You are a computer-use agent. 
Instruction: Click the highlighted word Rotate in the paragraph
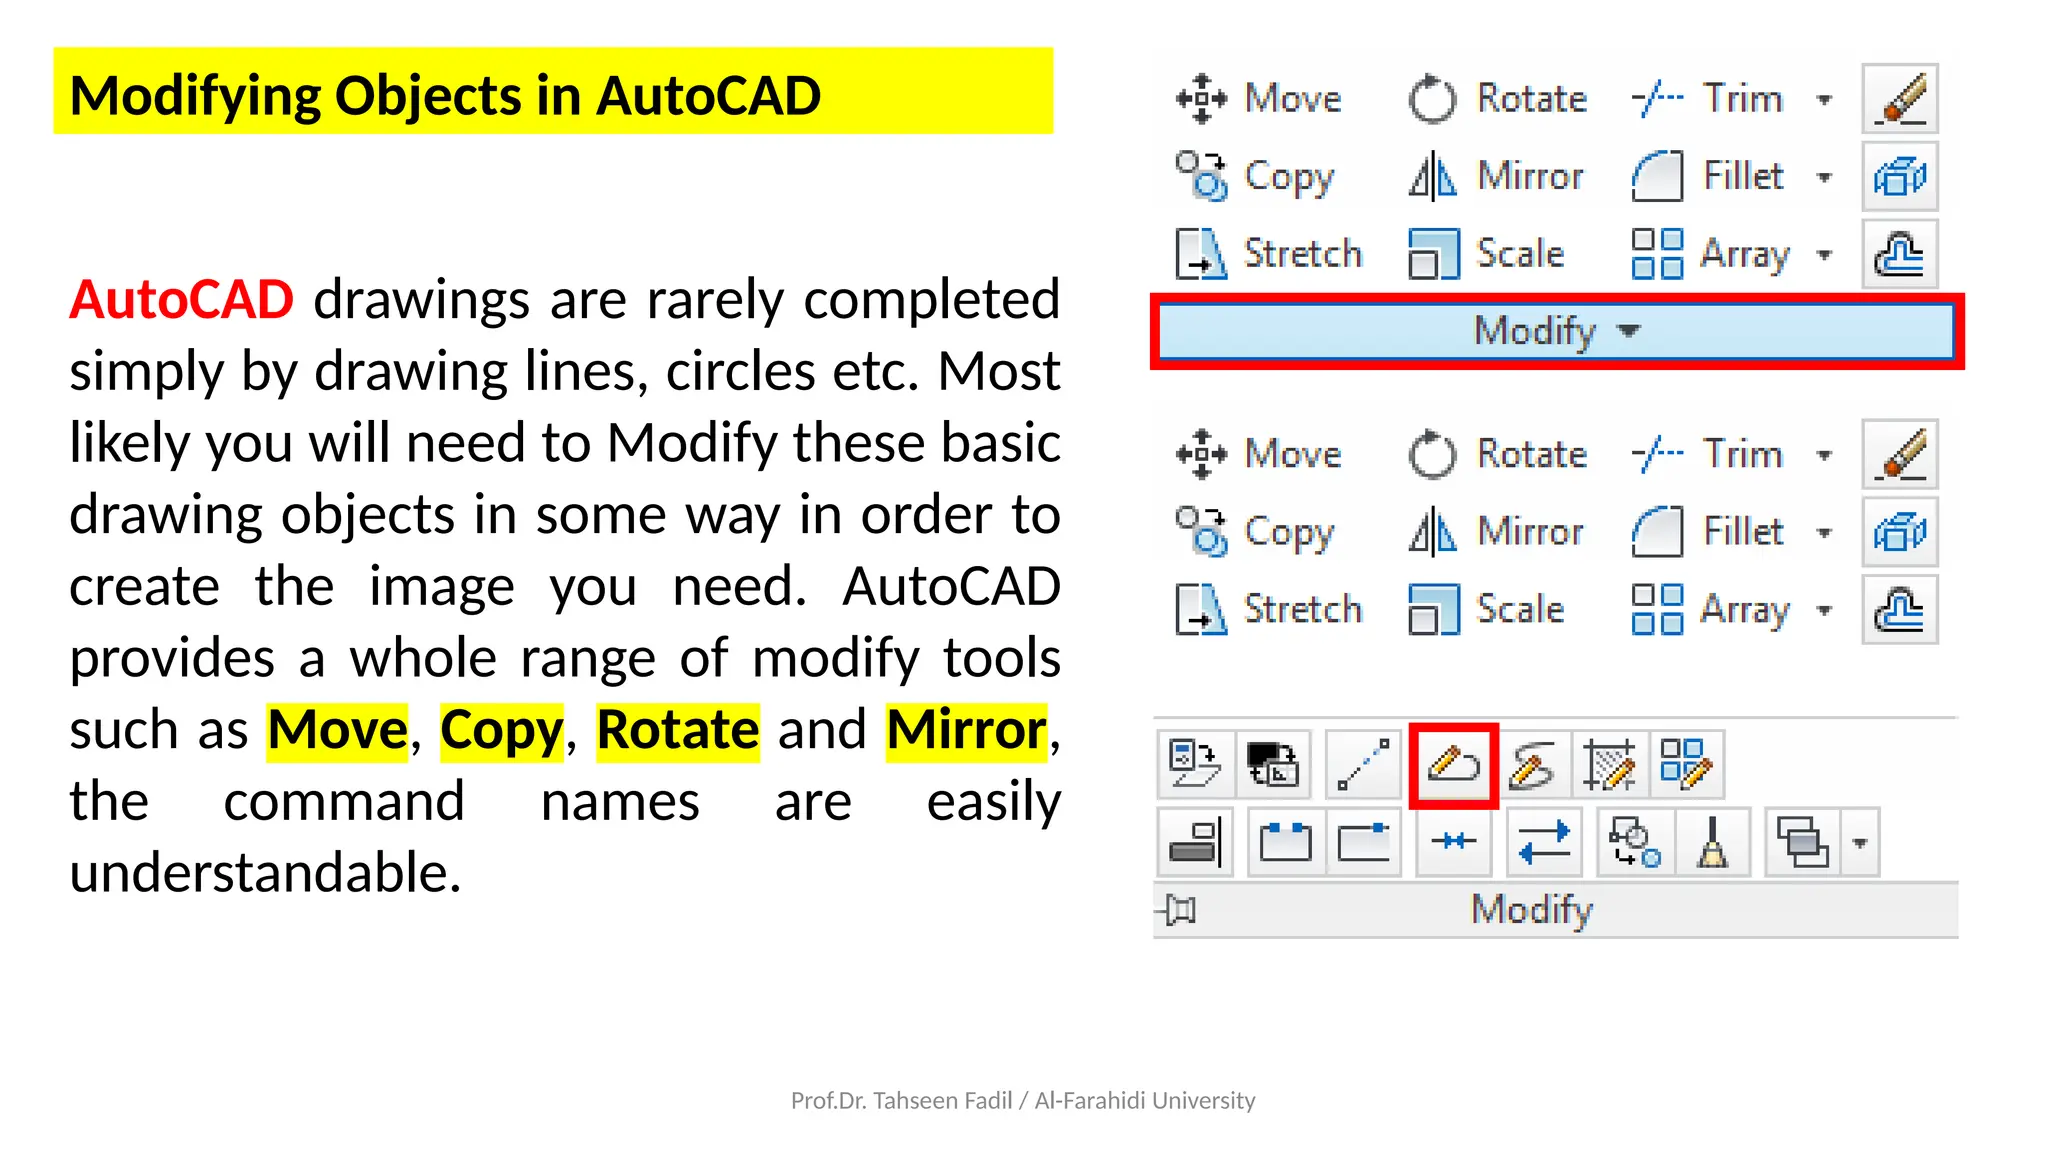point(678,730)
